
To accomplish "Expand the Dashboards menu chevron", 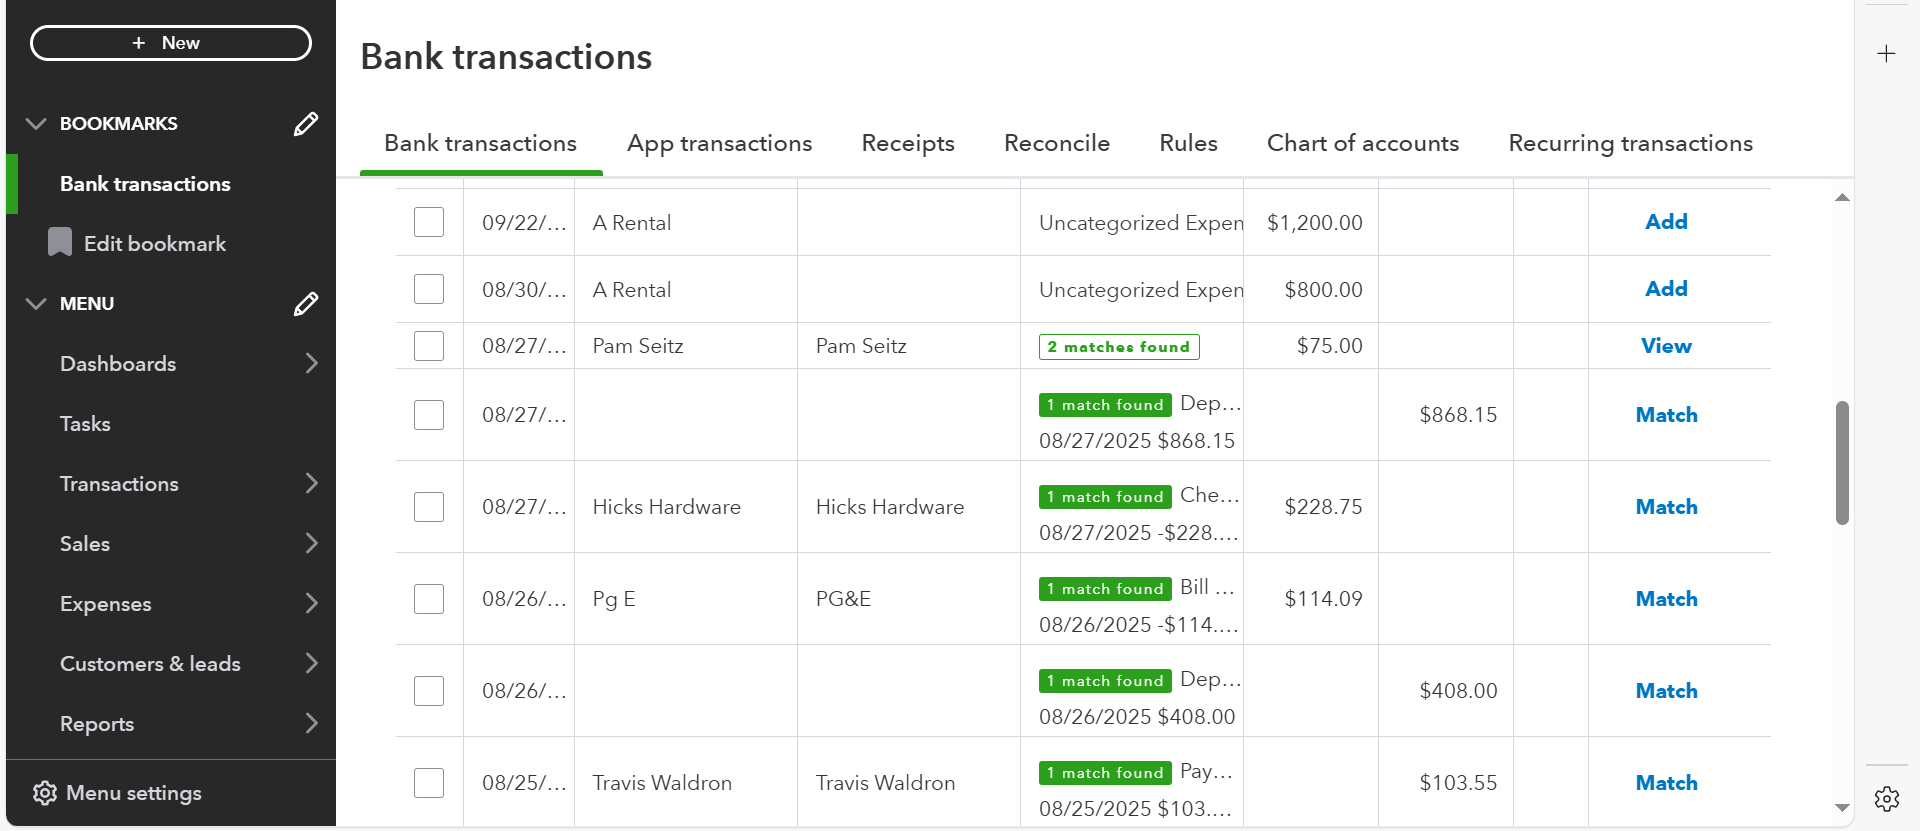I will (x=311, y=363).
